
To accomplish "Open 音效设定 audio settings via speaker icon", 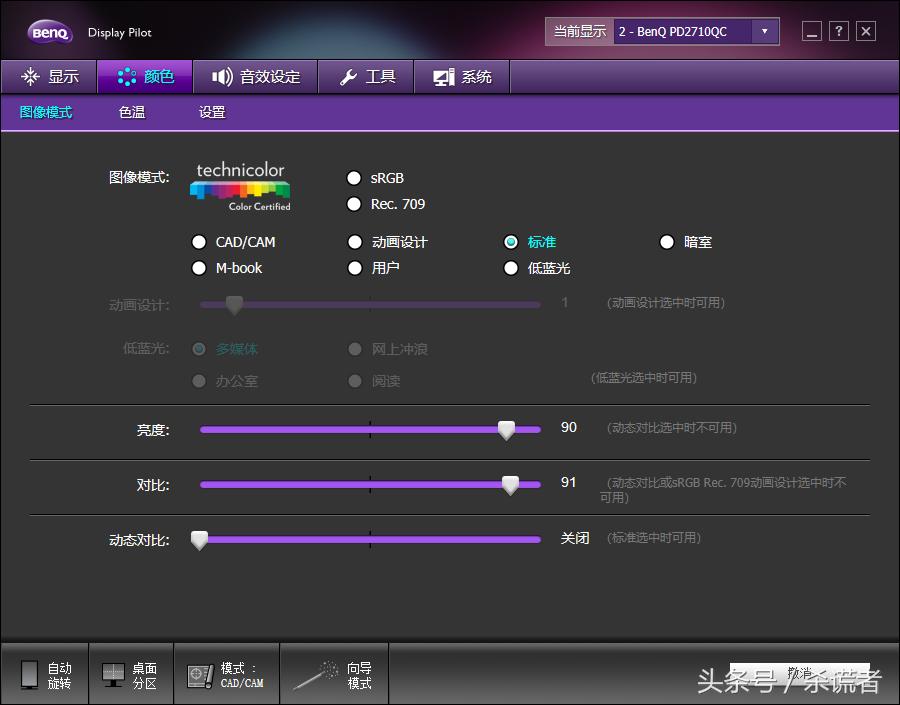I will coord(222,76).
